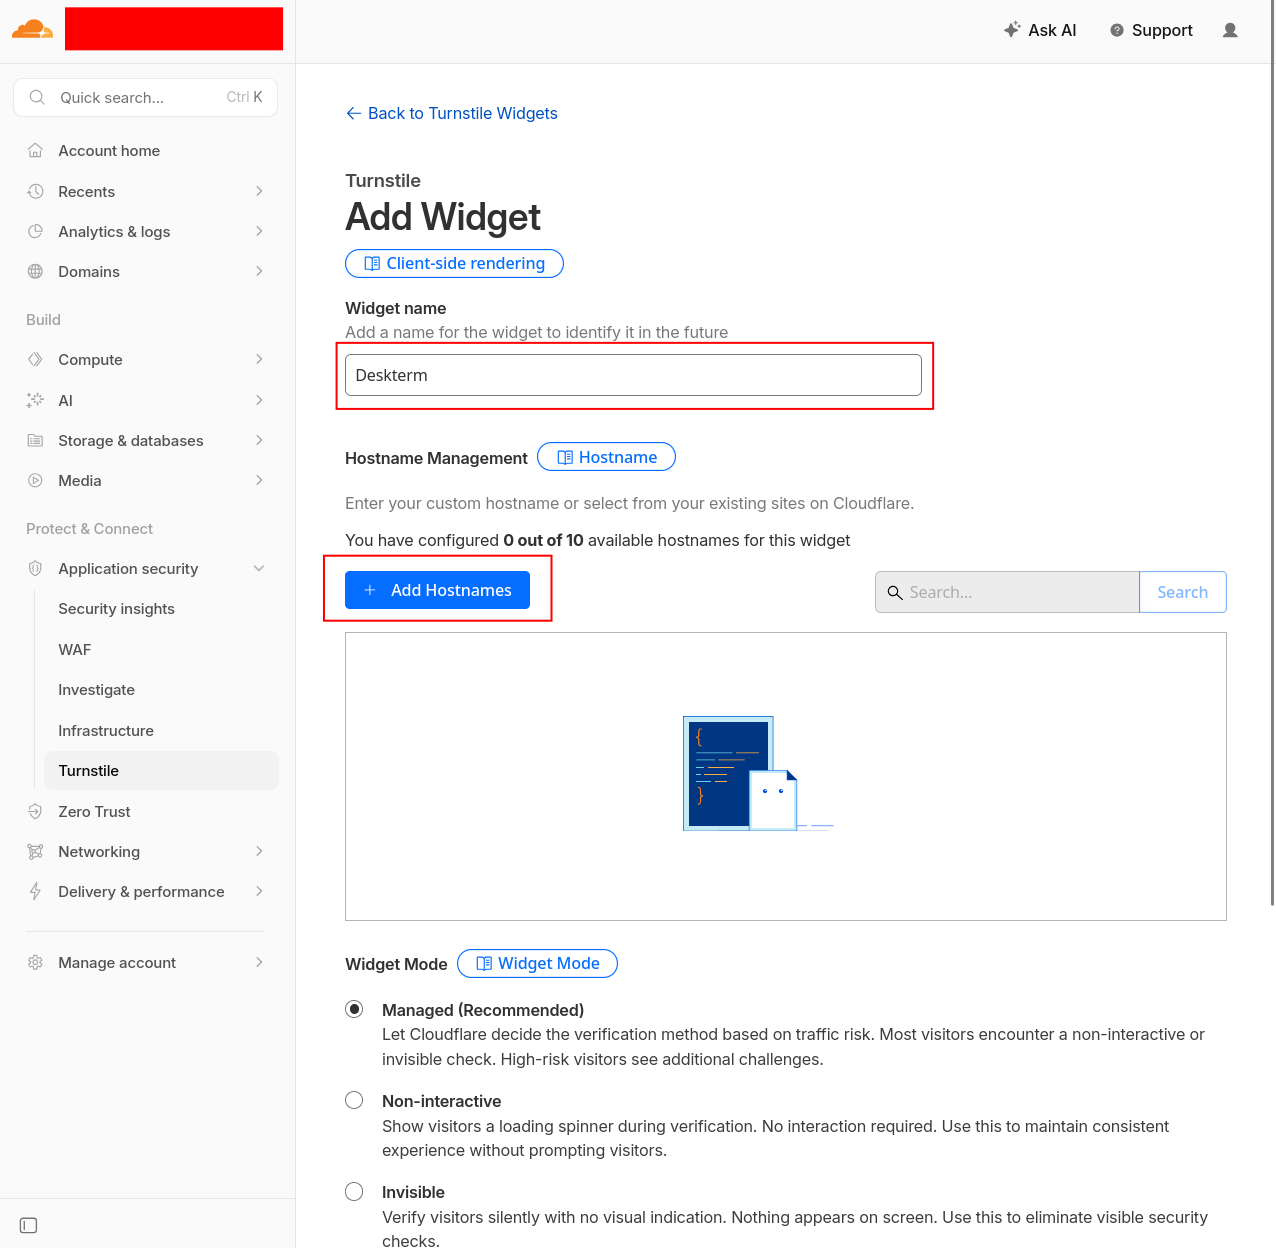Screen dimensions: 1276x1248
Task: Click the Add Hostnames button
Action: click(437, 590)
